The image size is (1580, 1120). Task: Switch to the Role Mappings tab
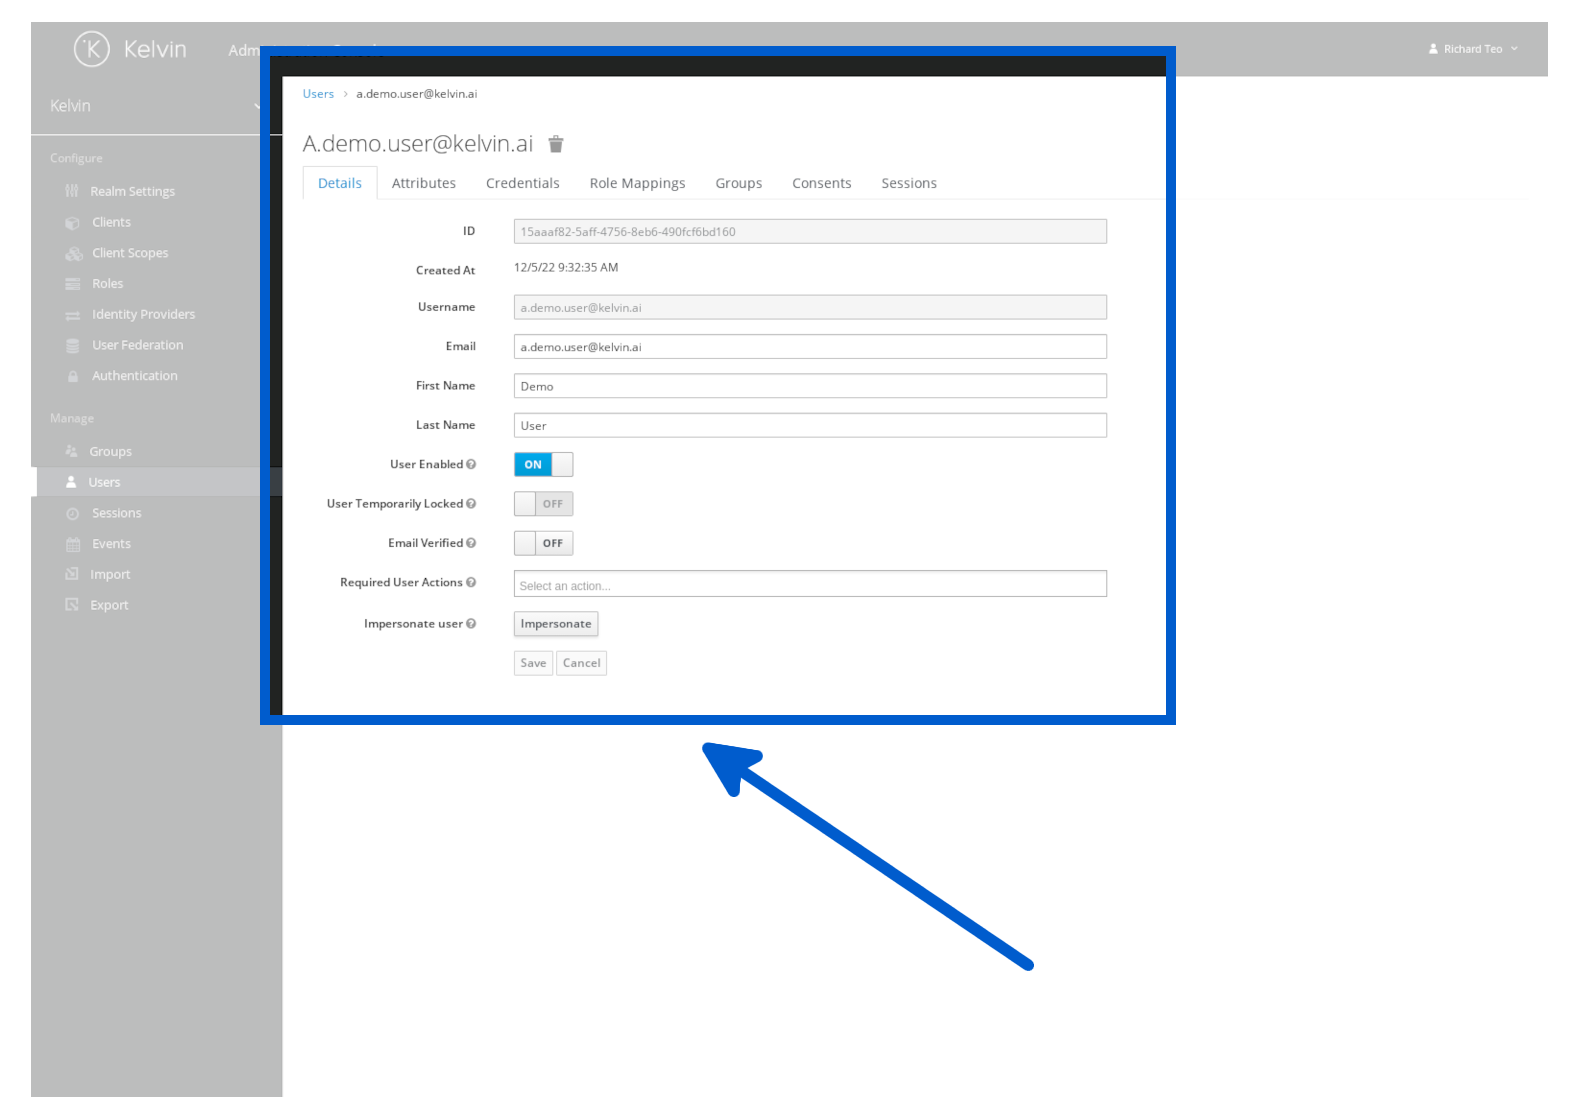coord(637,183)
